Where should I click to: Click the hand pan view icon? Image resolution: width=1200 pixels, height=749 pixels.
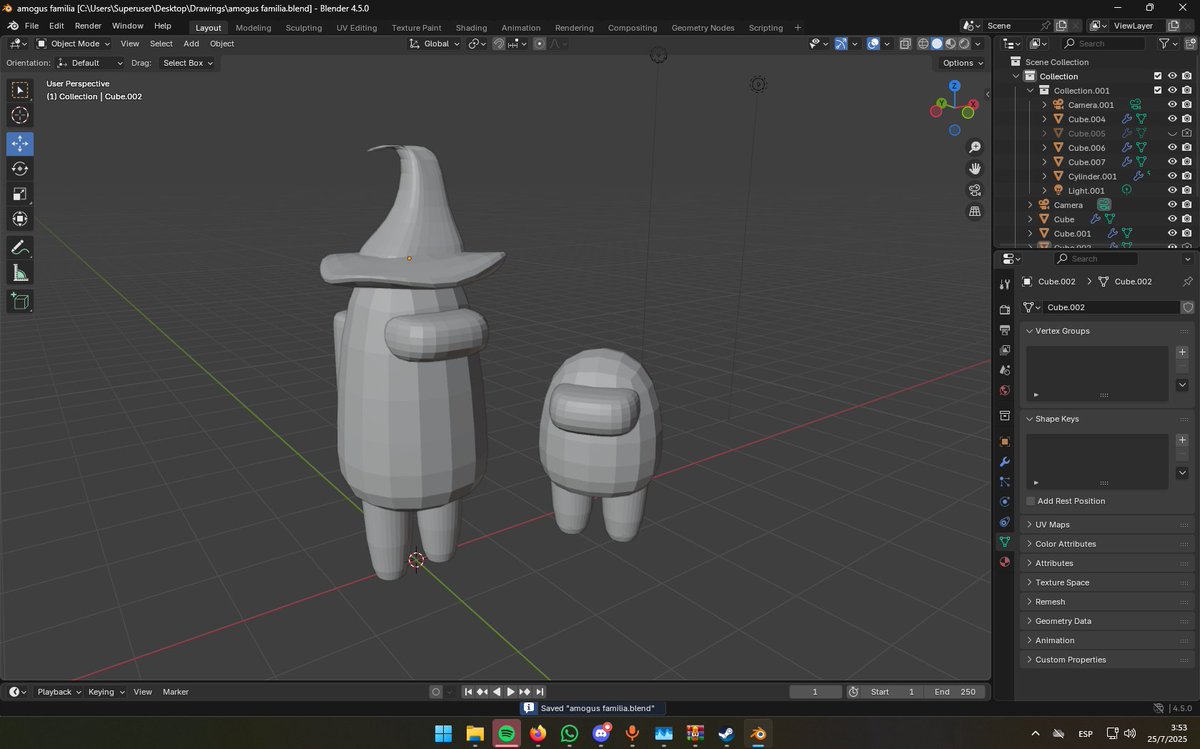click(x=975, y=169)
